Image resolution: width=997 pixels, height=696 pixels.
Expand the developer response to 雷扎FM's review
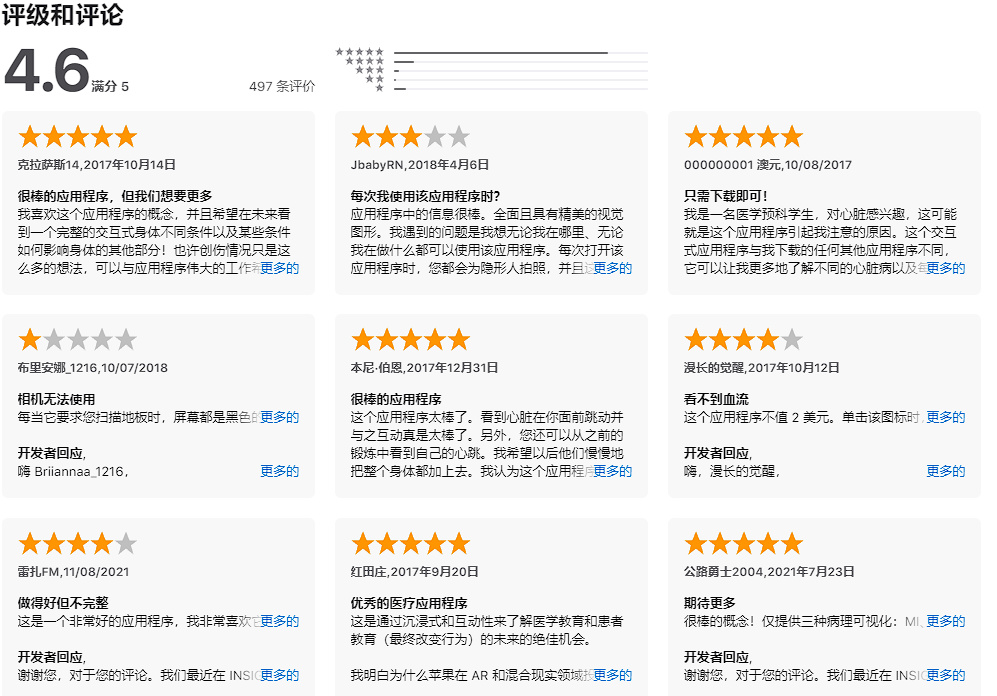pyautogui.click(x=279, y=674)
